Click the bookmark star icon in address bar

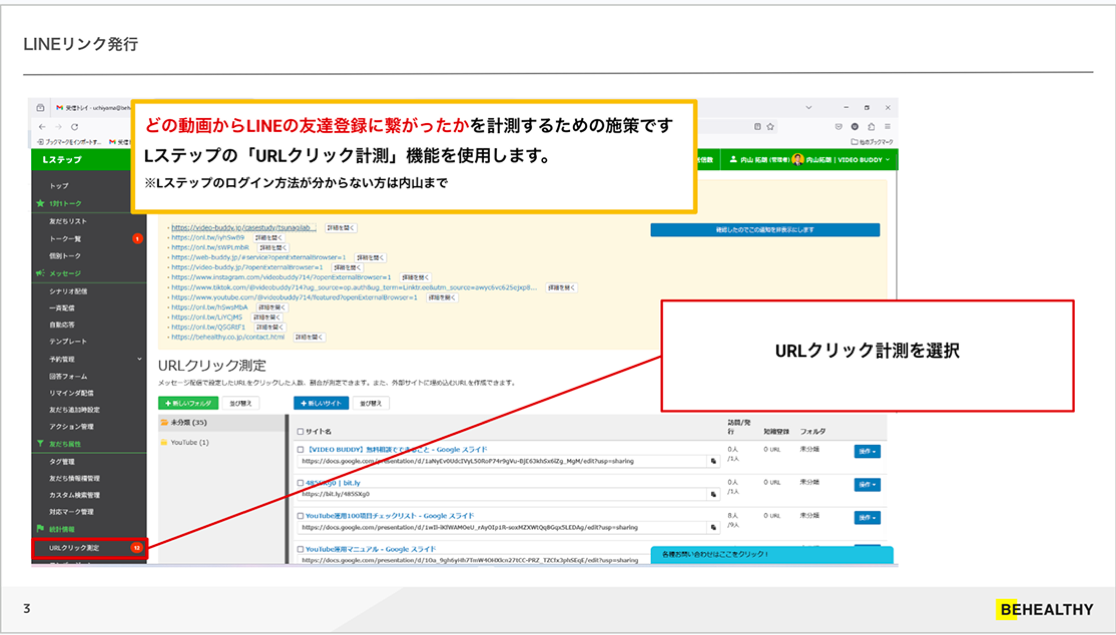(770, 127)
